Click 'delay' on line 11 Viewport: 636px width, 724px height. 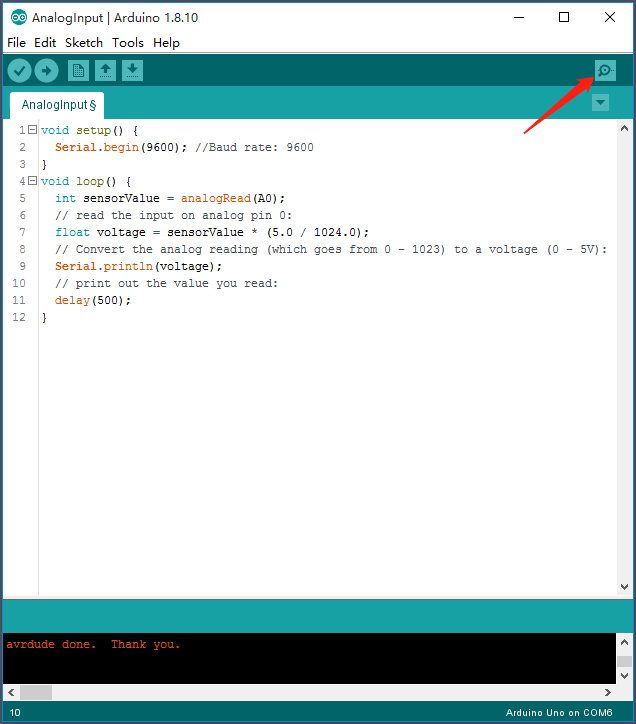tap(72, 301)
